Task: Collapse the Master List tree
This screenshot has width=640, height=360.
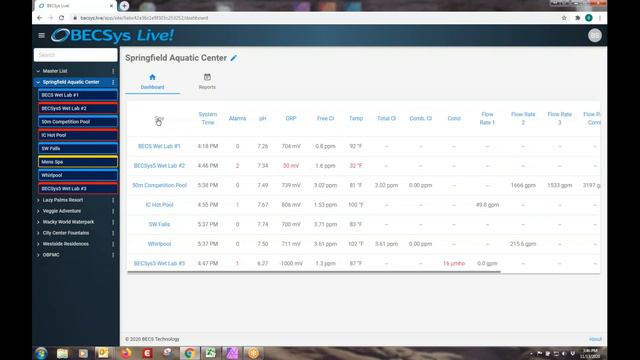Action: tap(38, 71)
